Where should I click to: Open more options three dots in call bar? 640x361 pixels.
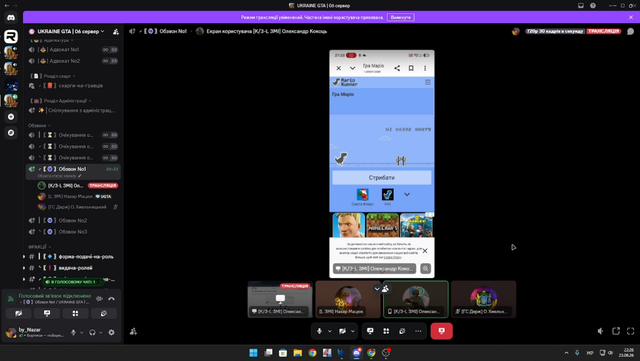click(x=418, y=331)
